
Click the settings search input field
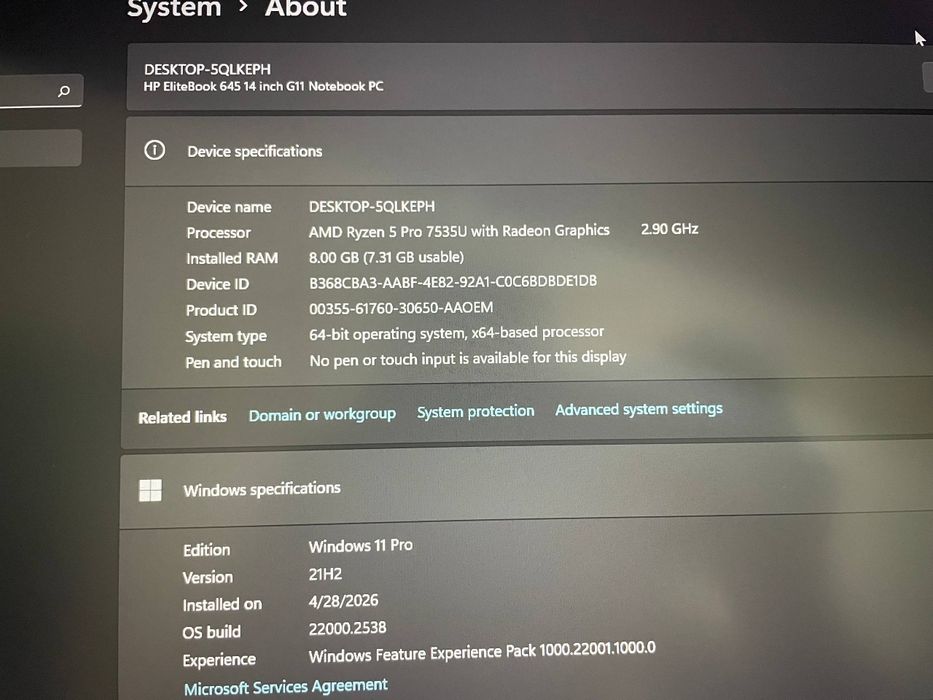click(40, 91)
